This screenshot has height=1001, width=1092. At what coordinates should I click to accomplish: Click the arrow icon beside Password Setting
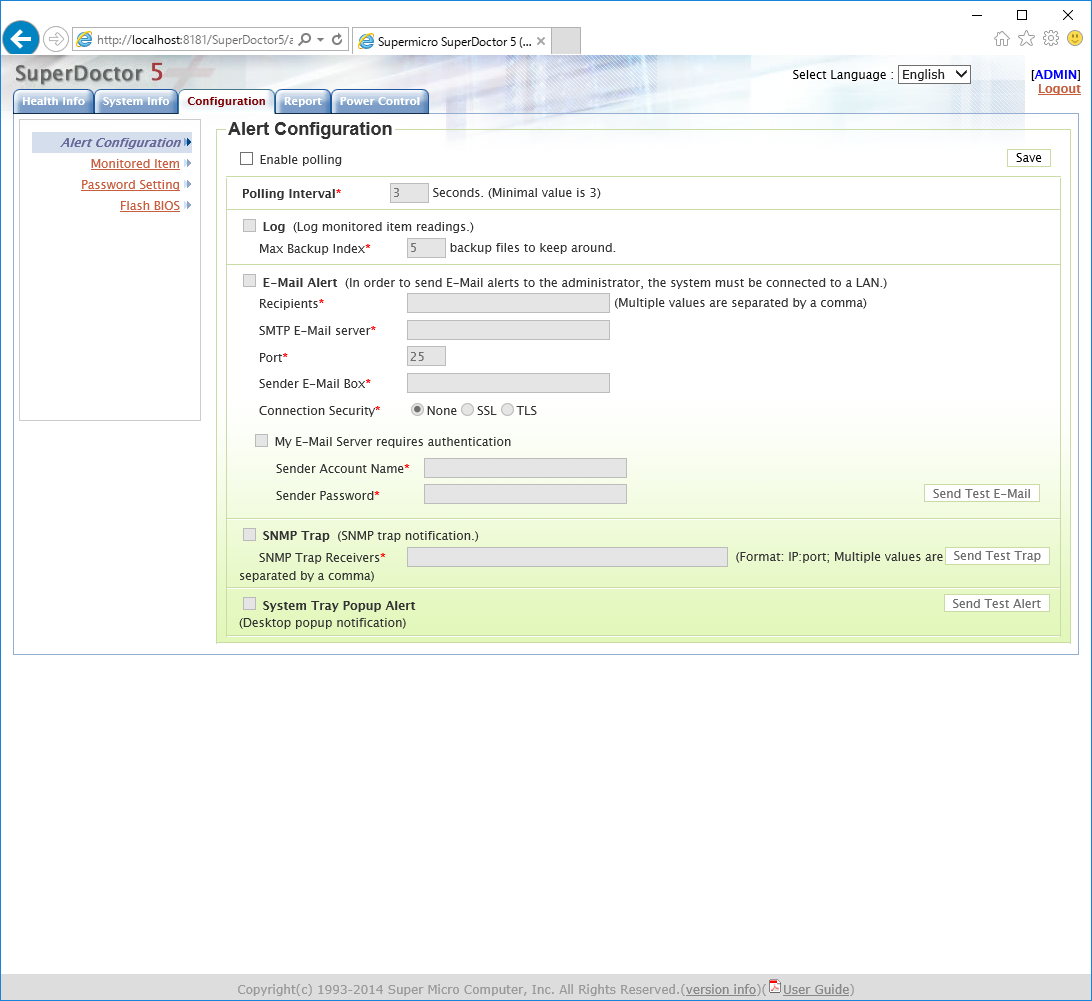tap(188, 185)
